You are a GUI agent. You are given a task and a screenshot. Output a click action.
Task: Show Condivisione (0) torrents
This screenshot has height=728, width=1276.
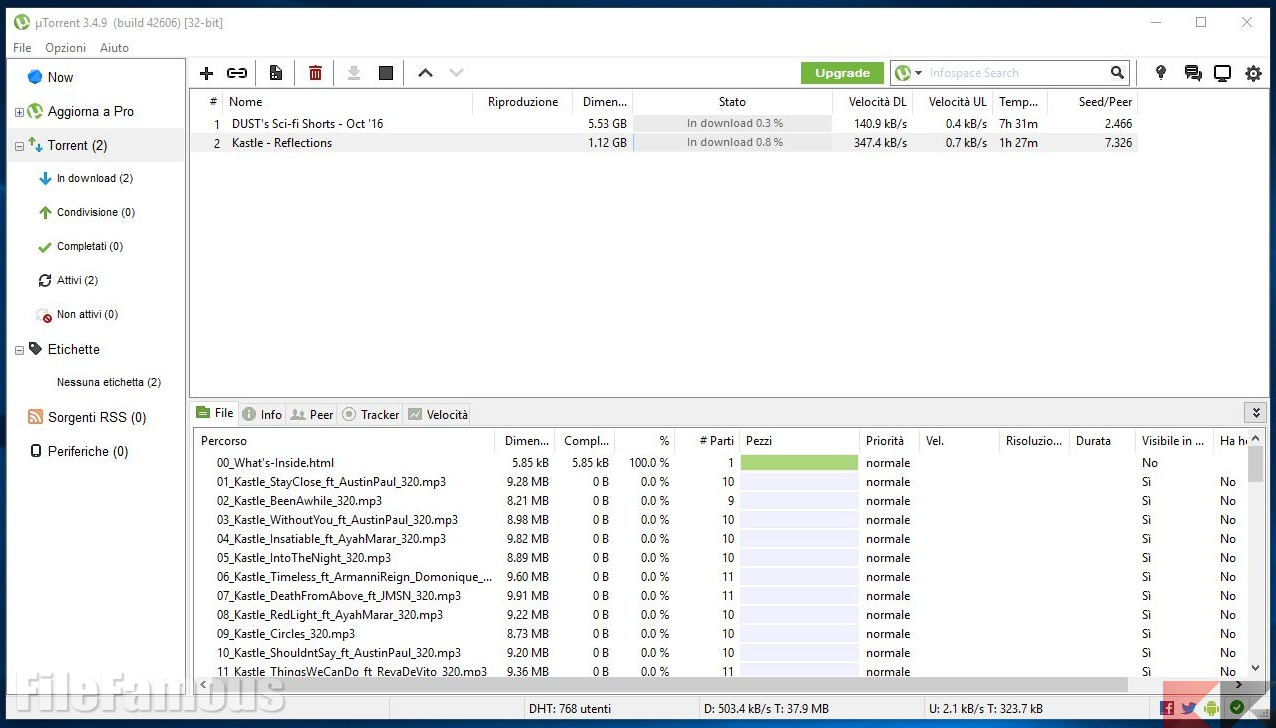click(x=96, y=212)
